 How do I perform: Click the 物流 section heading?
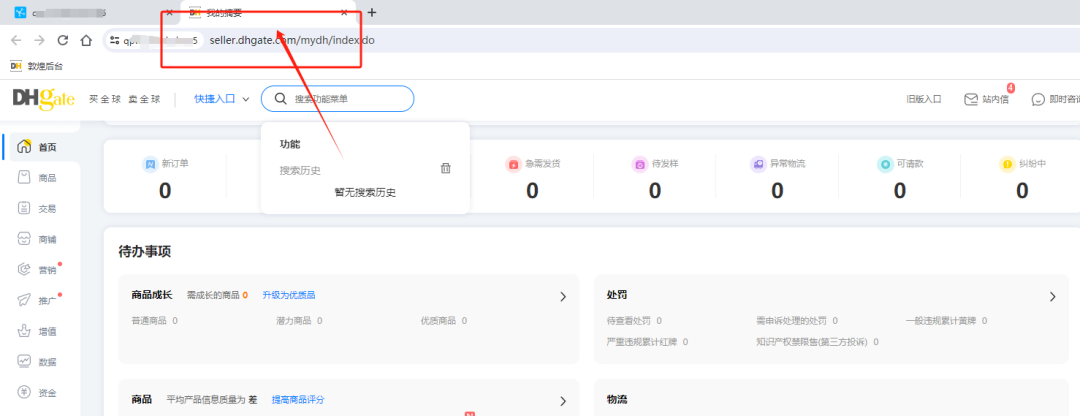point(616,399)
